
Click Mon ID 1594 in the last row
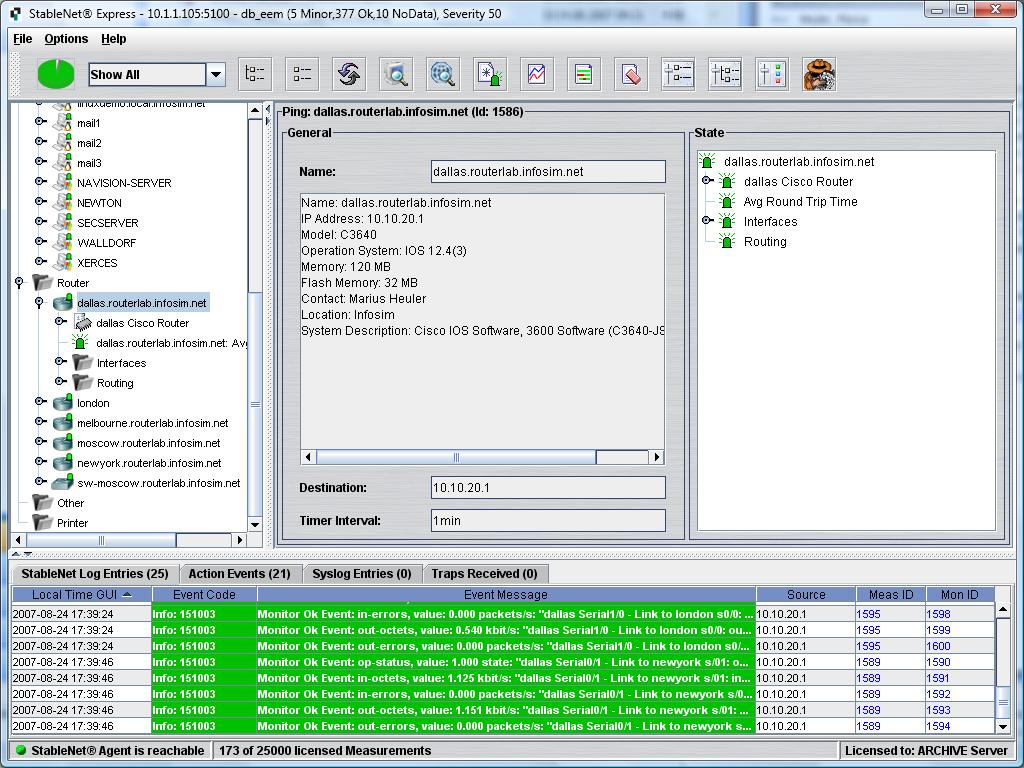[x=938, y=726]
